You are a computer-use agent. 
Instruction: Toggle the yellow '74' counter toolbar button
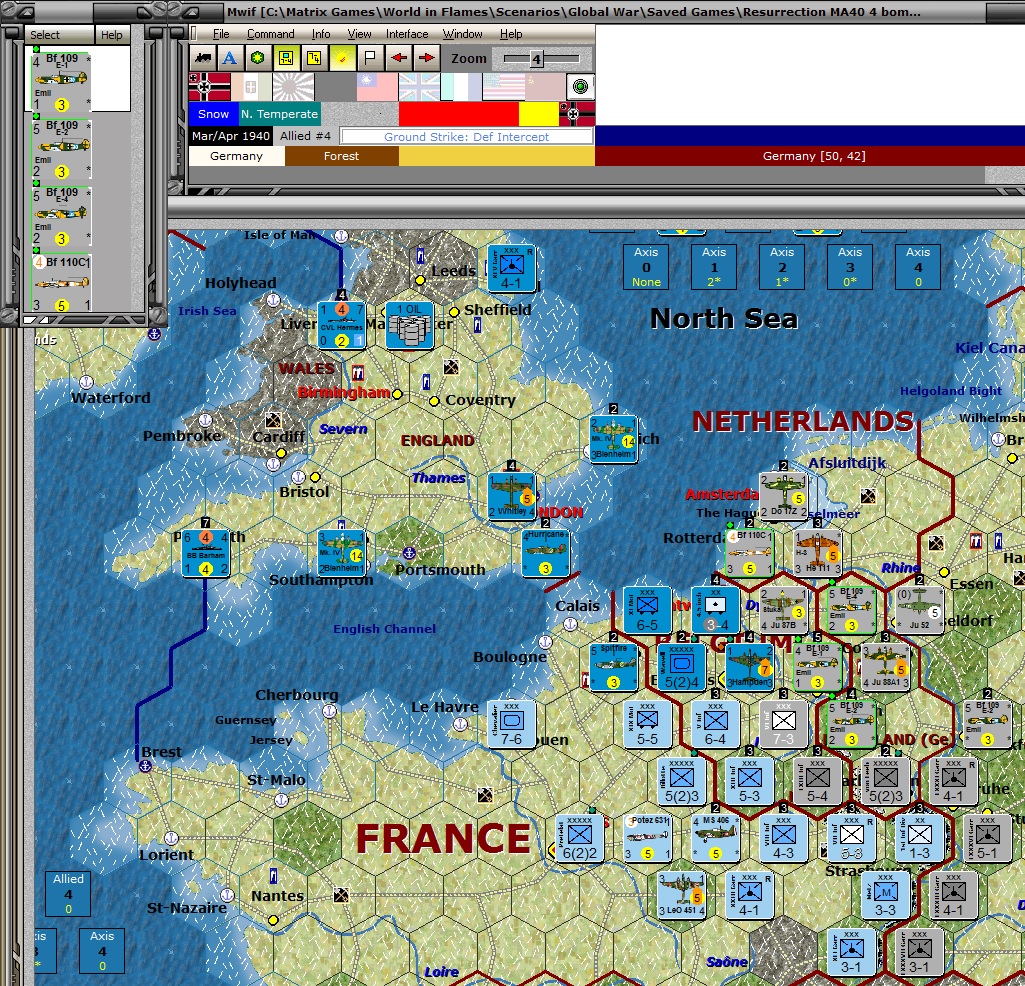coord(314,58)
